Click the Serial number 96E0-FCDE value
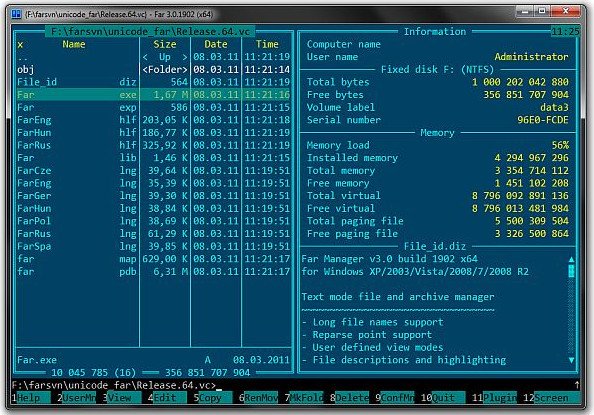Image resolution: width=594 pixels, height=415 pixels. [542, 120]
